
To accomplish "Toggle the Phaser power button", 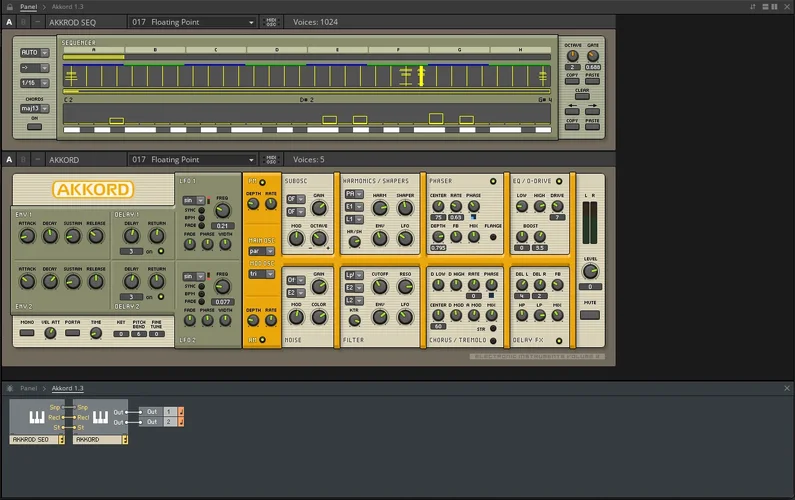I will tap(492, 181).
